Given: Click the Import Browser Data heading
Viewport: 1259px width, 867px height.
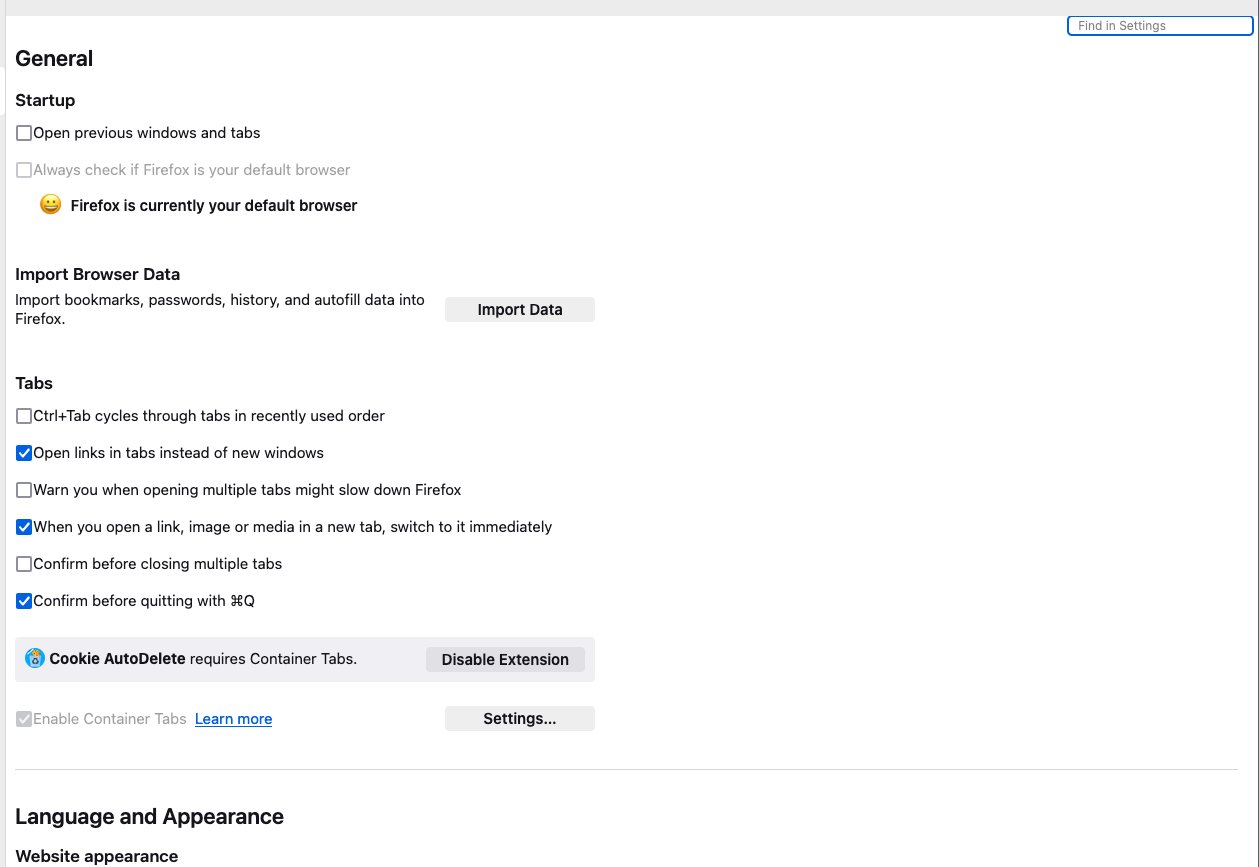Looking at the screenshot, I should [x=97, y=274].
